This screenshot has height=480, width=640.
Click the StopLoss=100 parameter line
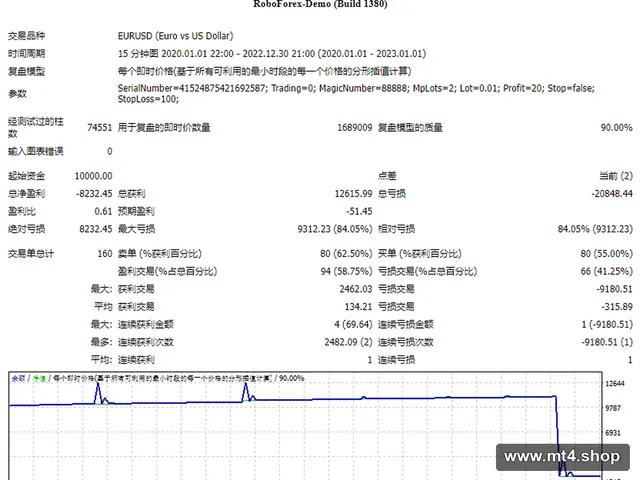[148, 99]
